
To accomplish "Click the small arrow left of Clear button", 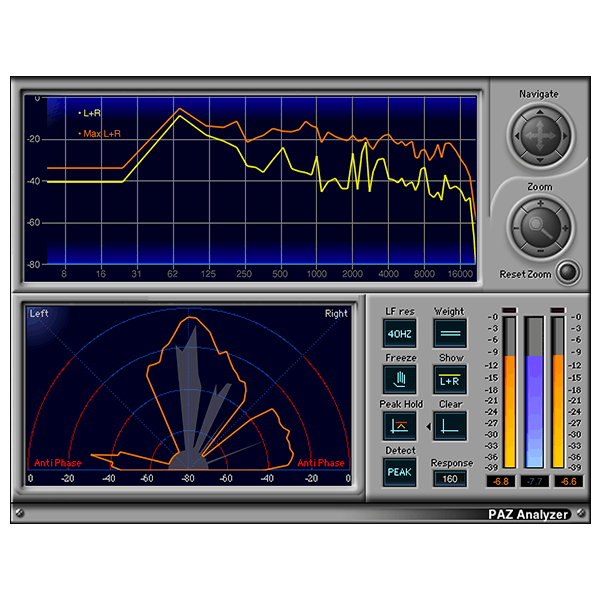I will point(428,427).
